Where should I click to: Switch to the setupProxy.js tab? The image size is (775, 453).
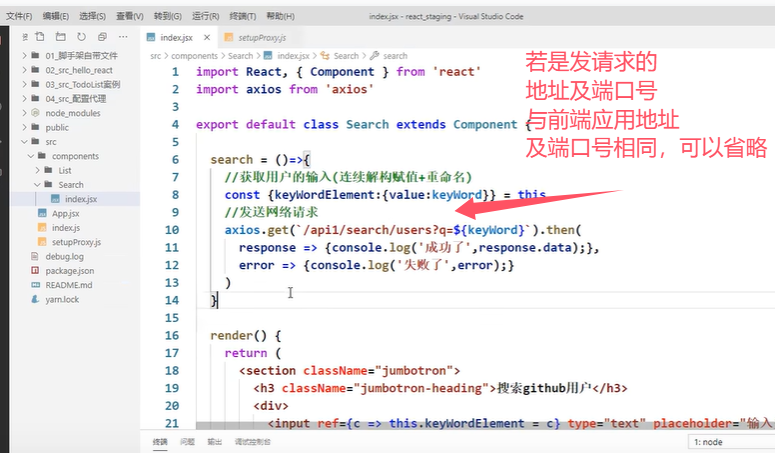[256, 38]
